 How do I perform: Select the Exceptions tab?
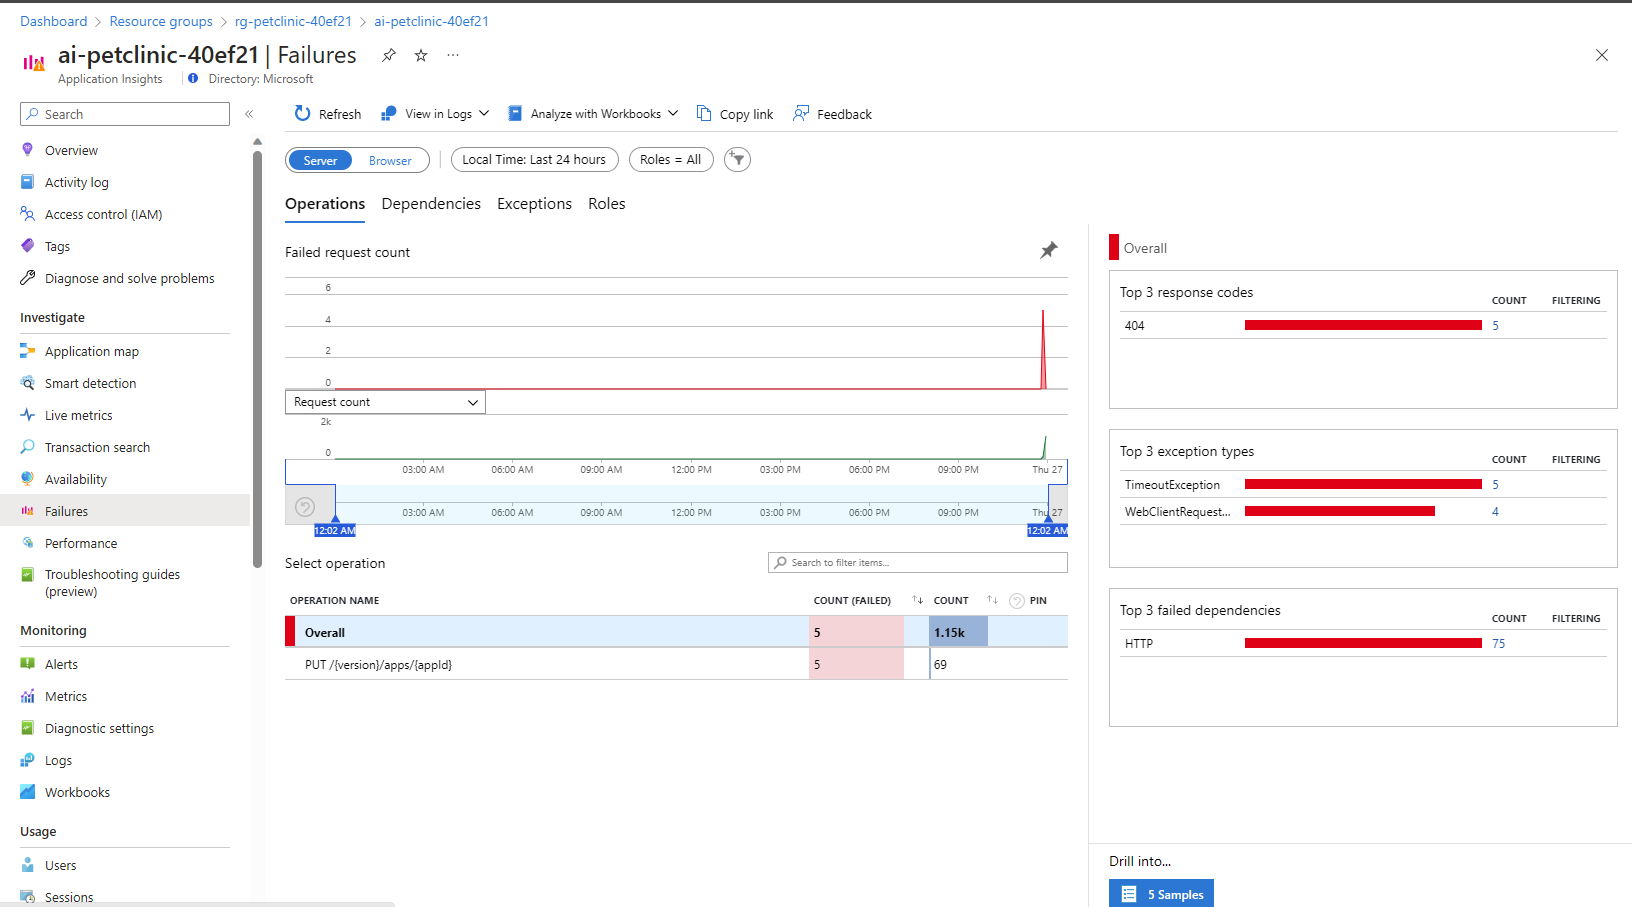pyautogui.click(x=534, y=204)
